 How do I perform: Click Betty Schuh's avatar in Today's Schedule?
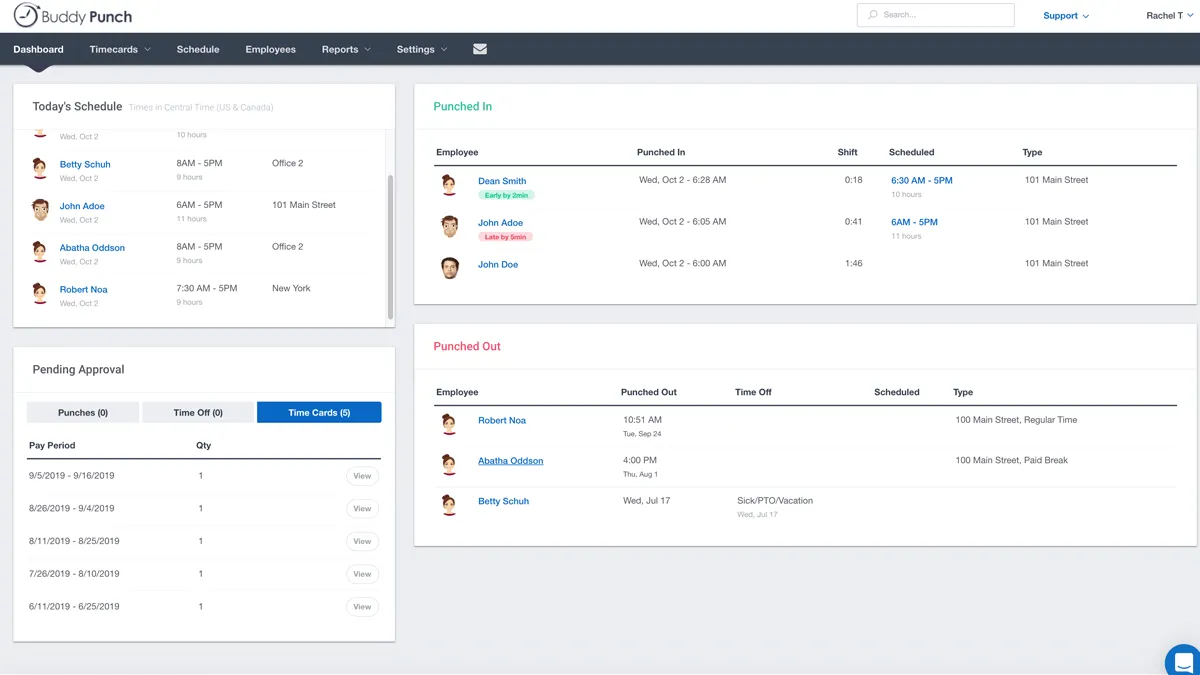(x=40, y=168)
